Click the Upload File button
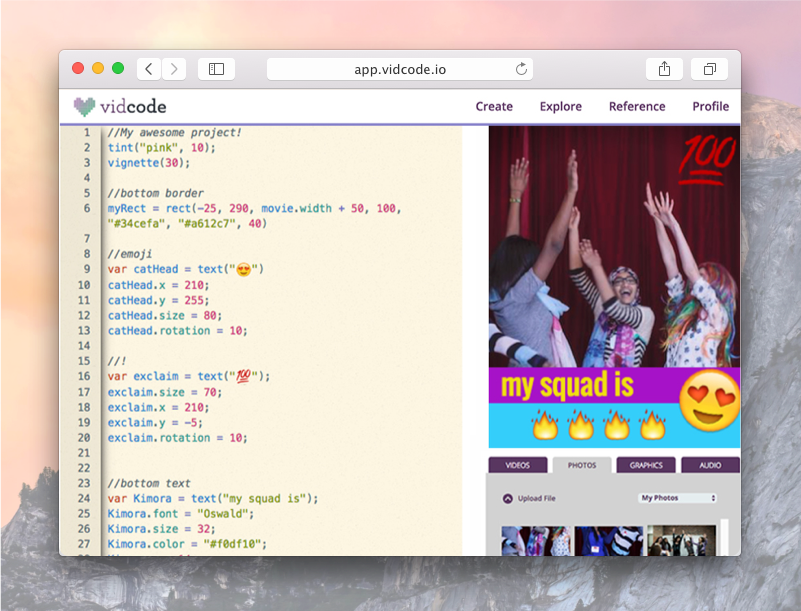This screenshot has height=611, width=801. (538, 498)
